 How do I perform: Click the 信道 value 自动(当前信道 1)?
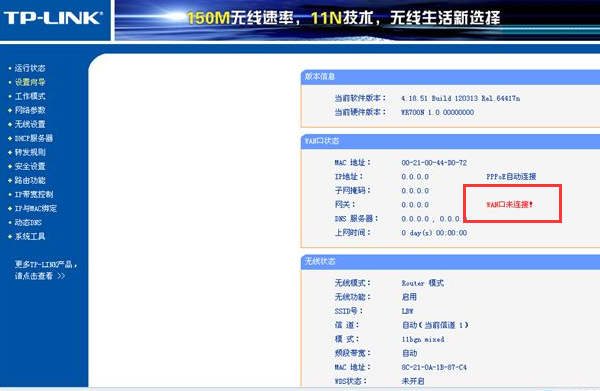tap(435, 325)
